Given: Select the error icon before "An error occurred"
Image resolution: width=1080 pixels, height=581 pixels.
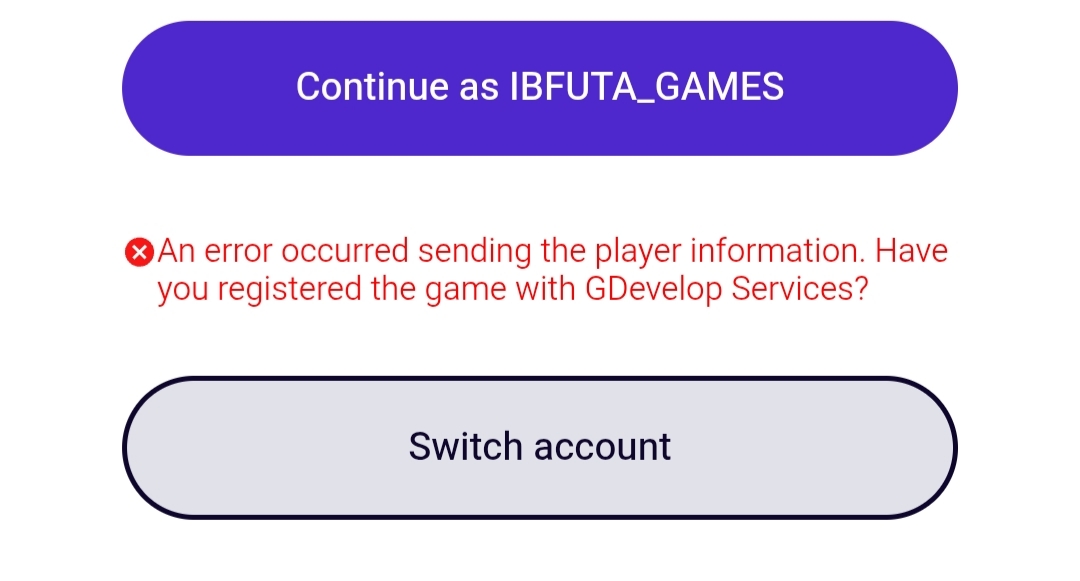Looking at the screenshot, I should (140, 253).
